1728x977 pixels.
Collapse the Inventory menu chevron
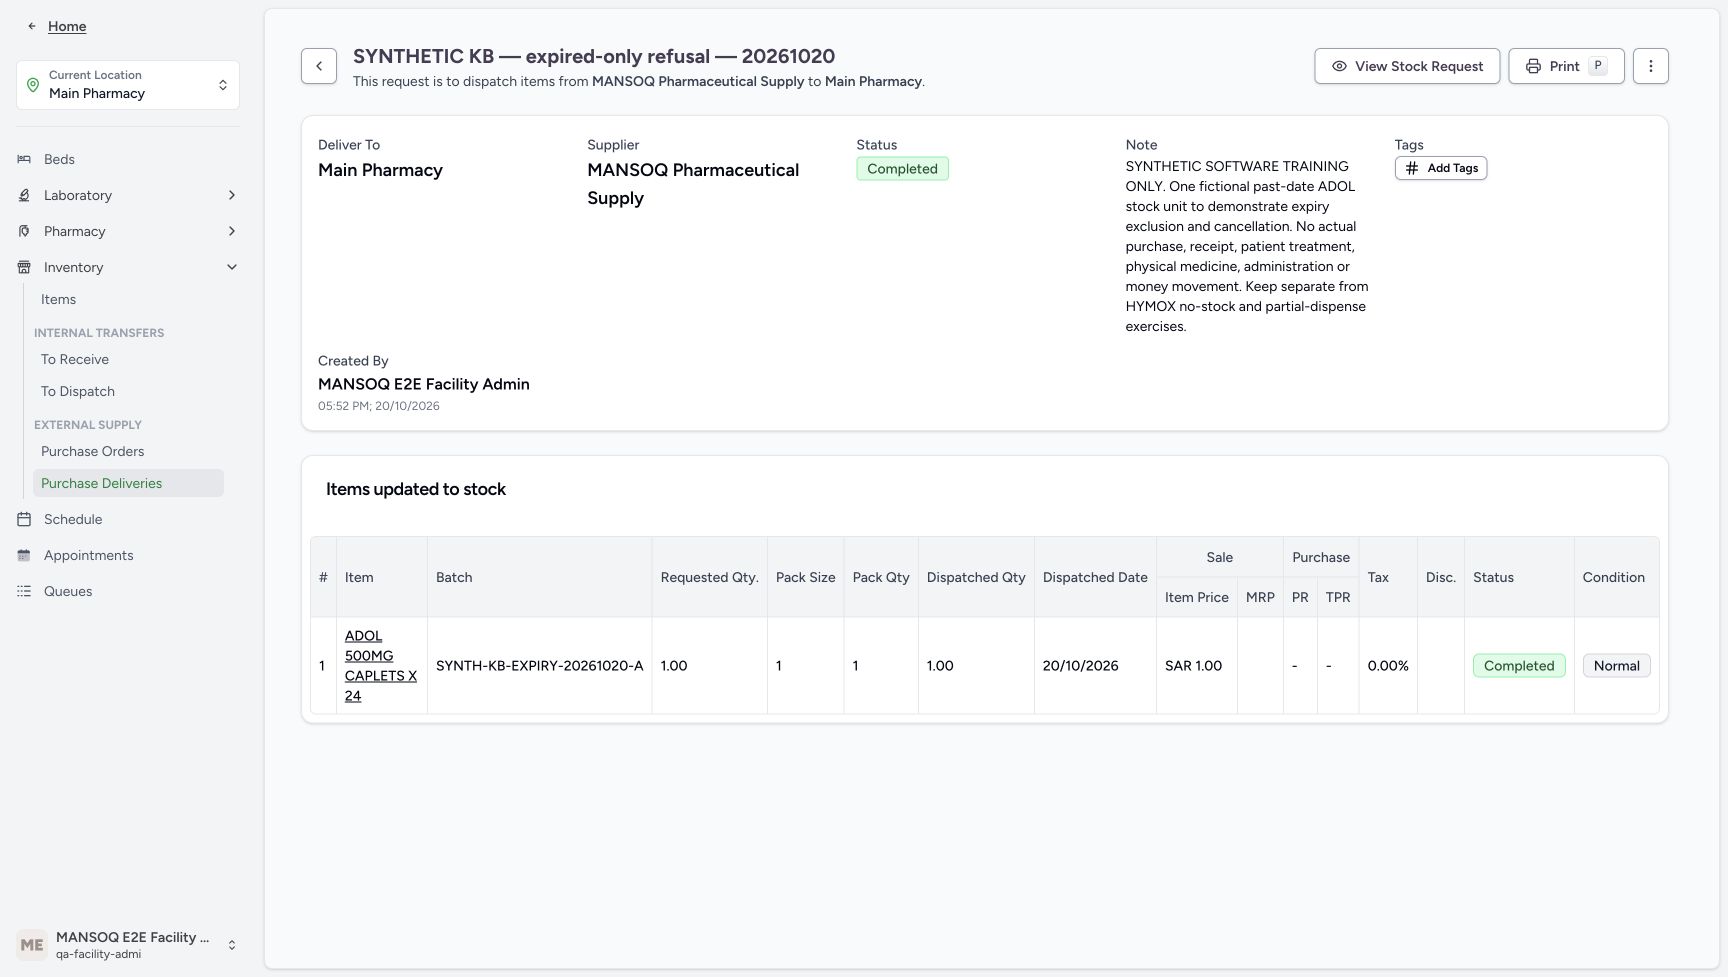232,267
